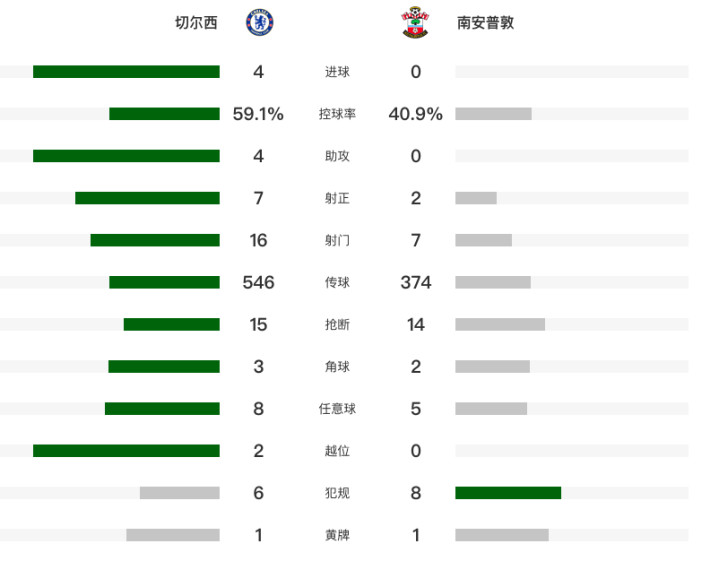Select the 抢断 tackles label
Screen dimensions: 719x561
click(337, 324)
